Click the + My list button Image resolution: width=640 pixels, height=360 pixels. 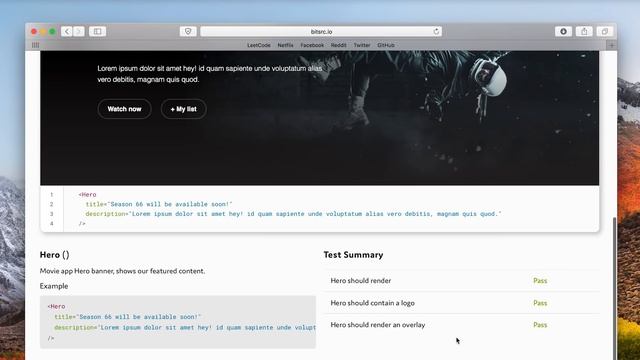pos(184,109)
